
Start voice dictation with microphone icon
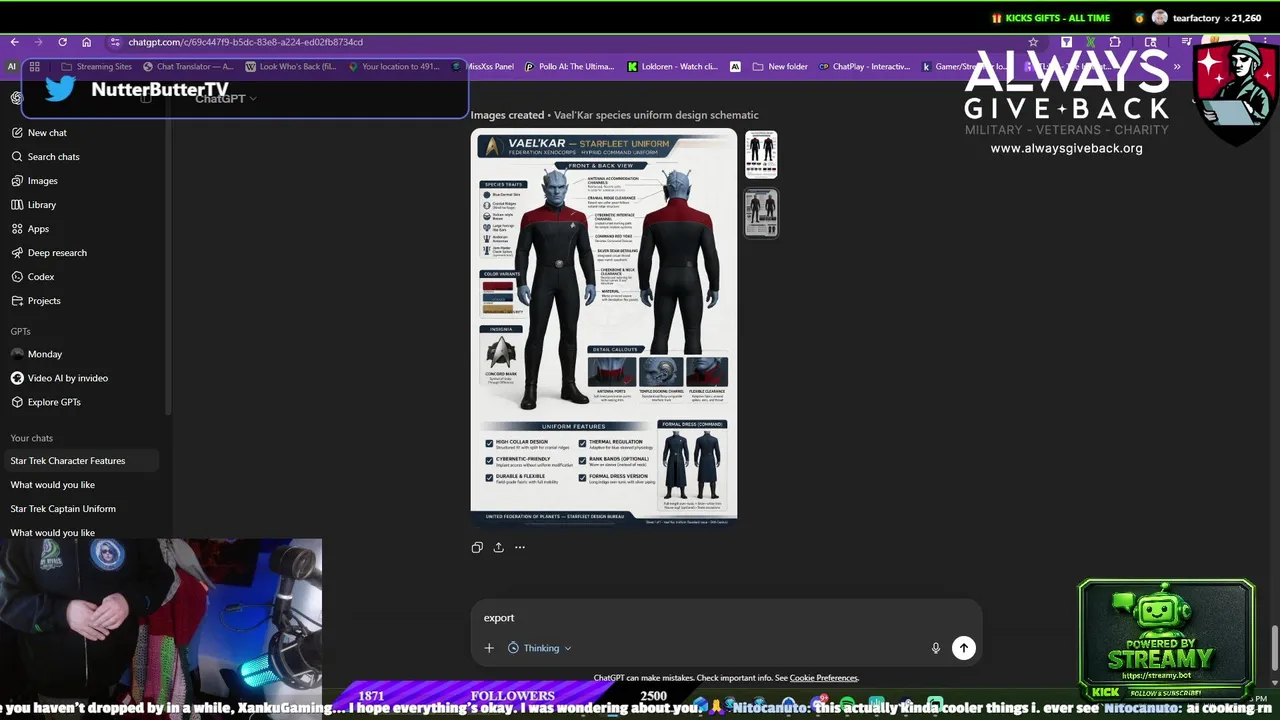point(936,648)
